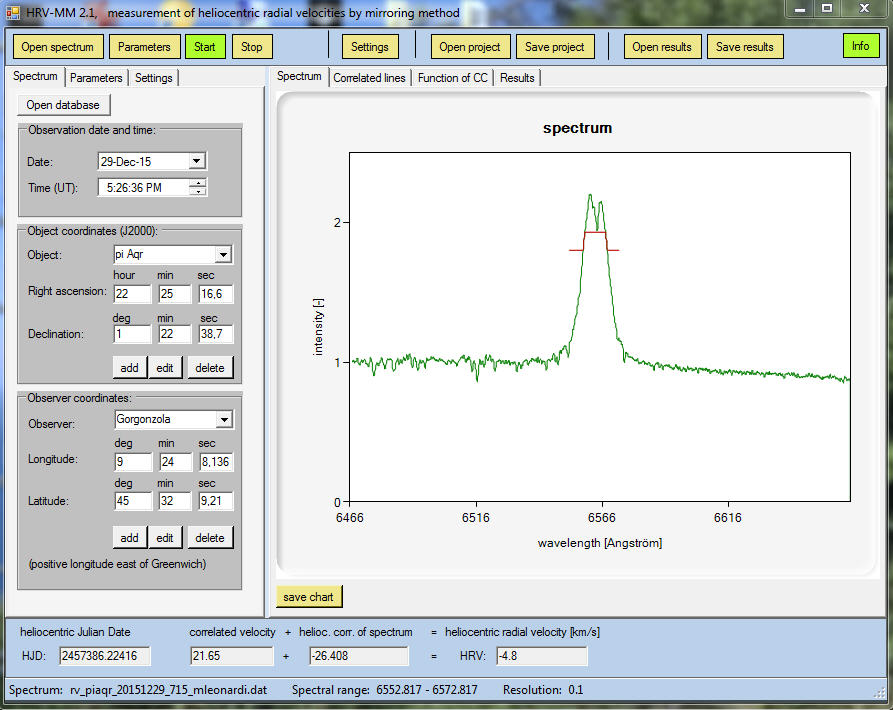893x710 pixels.
Task: Expand the Object dropdown showing pi Aqr
Action: point(223,255)
